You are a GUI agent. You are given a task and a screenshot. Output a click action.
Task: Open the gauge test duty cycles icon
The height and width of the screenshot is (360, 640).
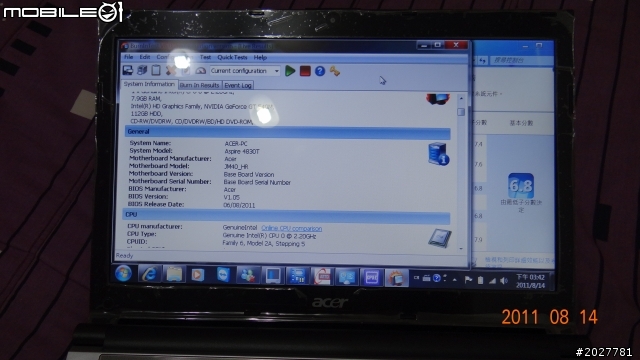click(x=200, y=71)
